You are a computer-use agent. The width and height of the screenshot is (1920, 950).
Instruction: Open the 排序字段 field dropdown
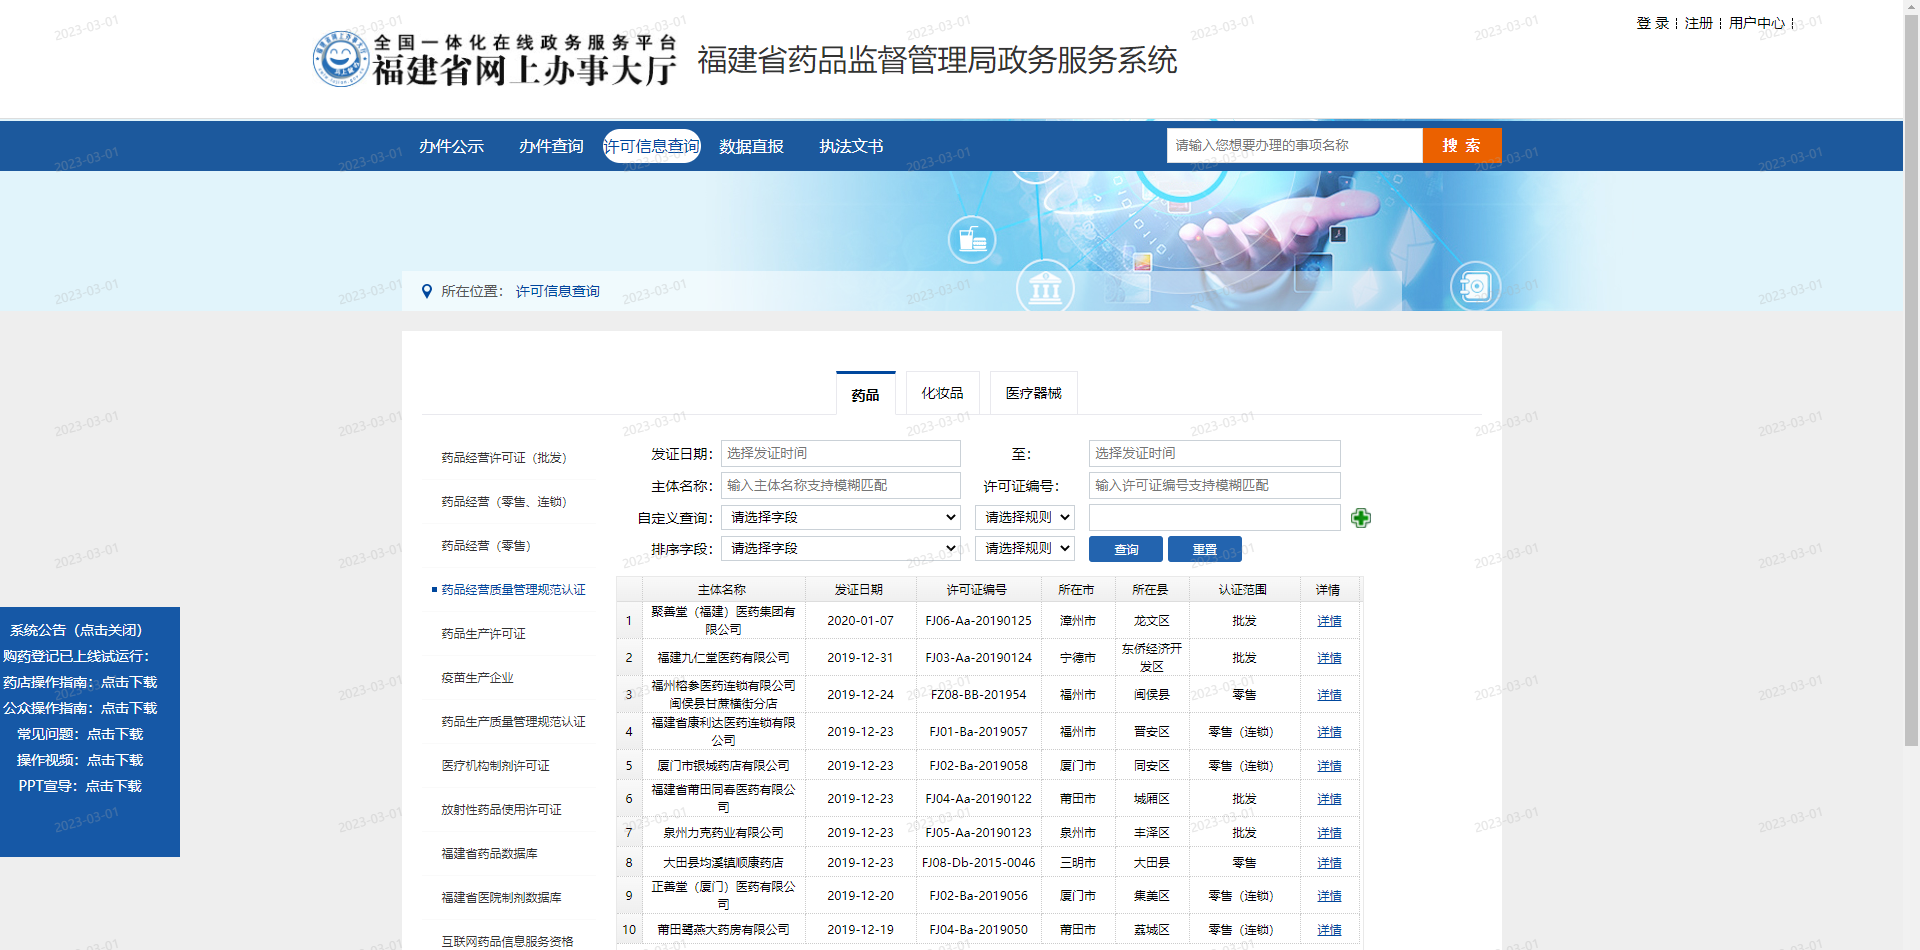pyautogui.click(x=840, y=549)
